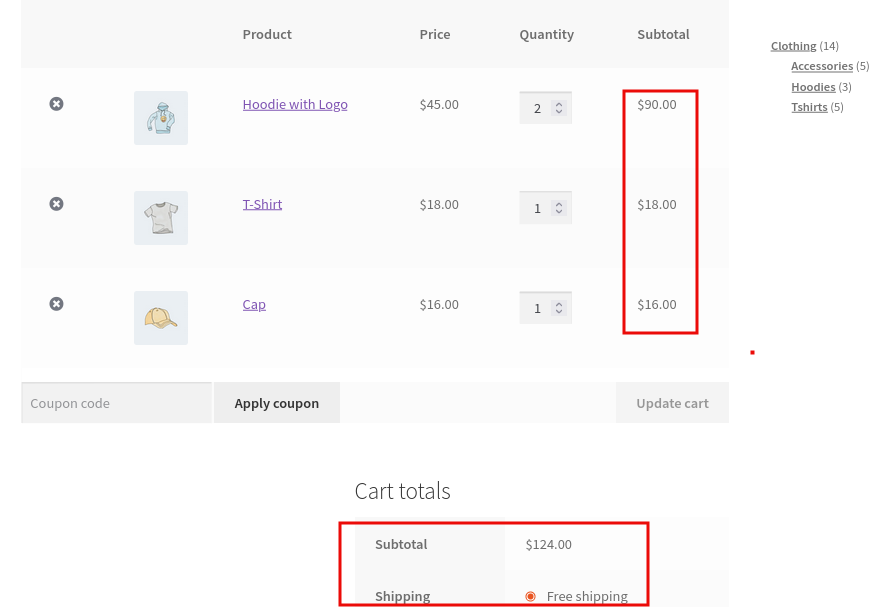Remove the T-Shirt item from cart
Viewport: 877px width, 607px height.
[x=57, y=204]
